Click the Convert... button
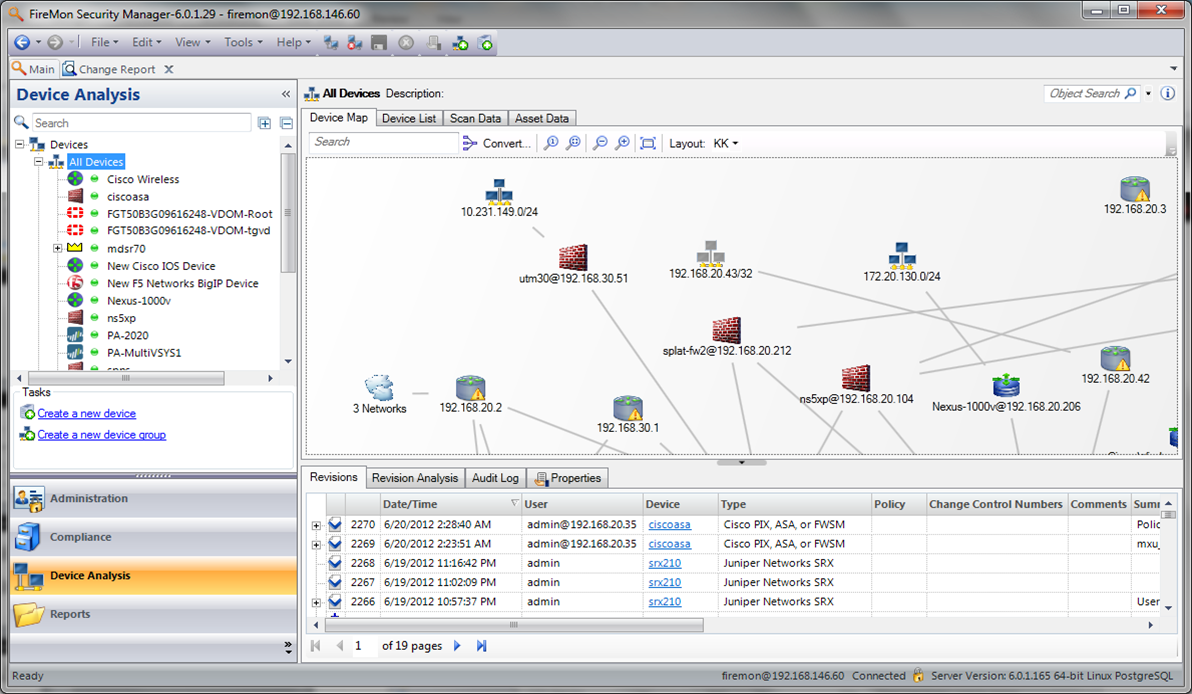 click(496, 143)
